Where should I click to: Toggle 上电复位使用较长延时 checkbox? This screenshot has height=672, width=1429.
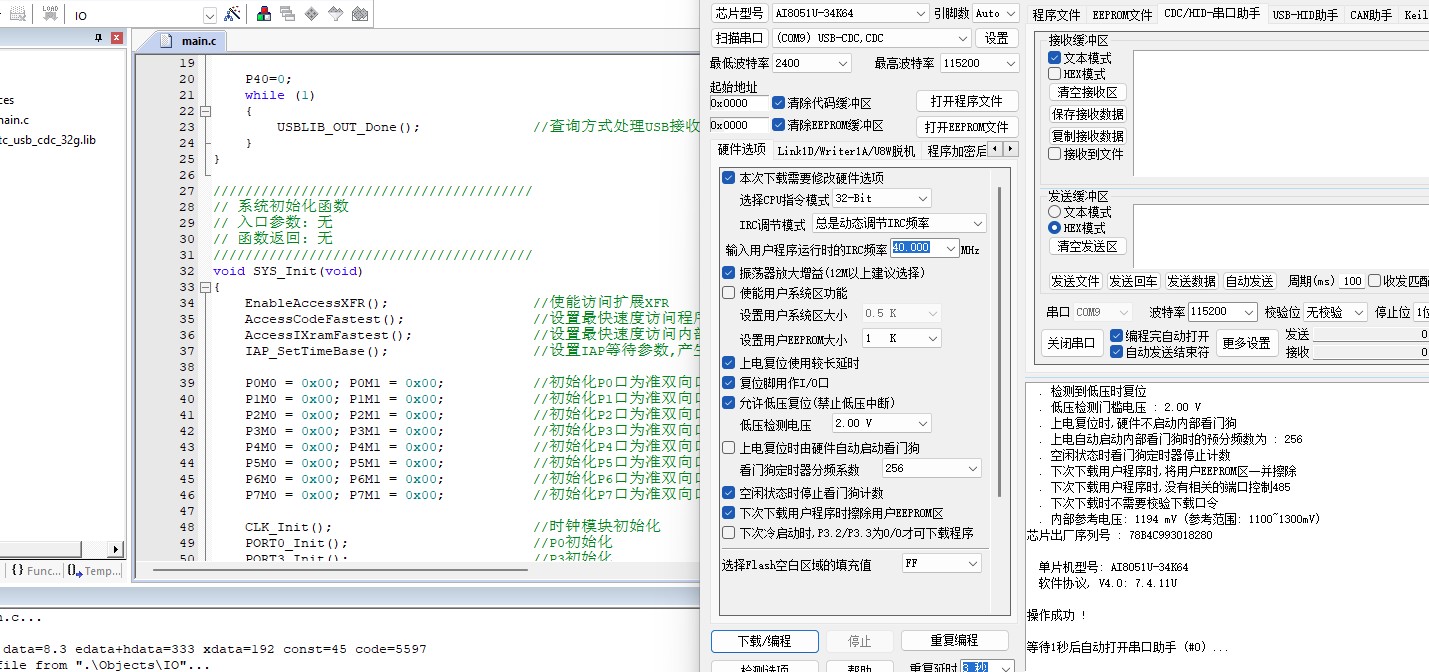[x=728, y=363]
